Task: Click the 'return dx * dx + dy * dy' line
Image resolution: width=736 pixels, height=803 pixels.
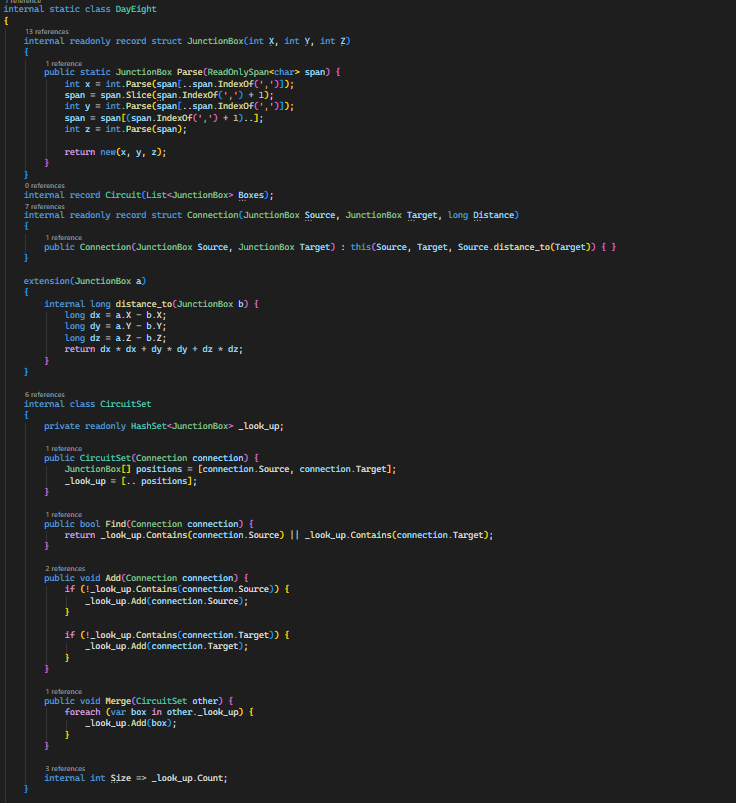Action: (154, 349)
